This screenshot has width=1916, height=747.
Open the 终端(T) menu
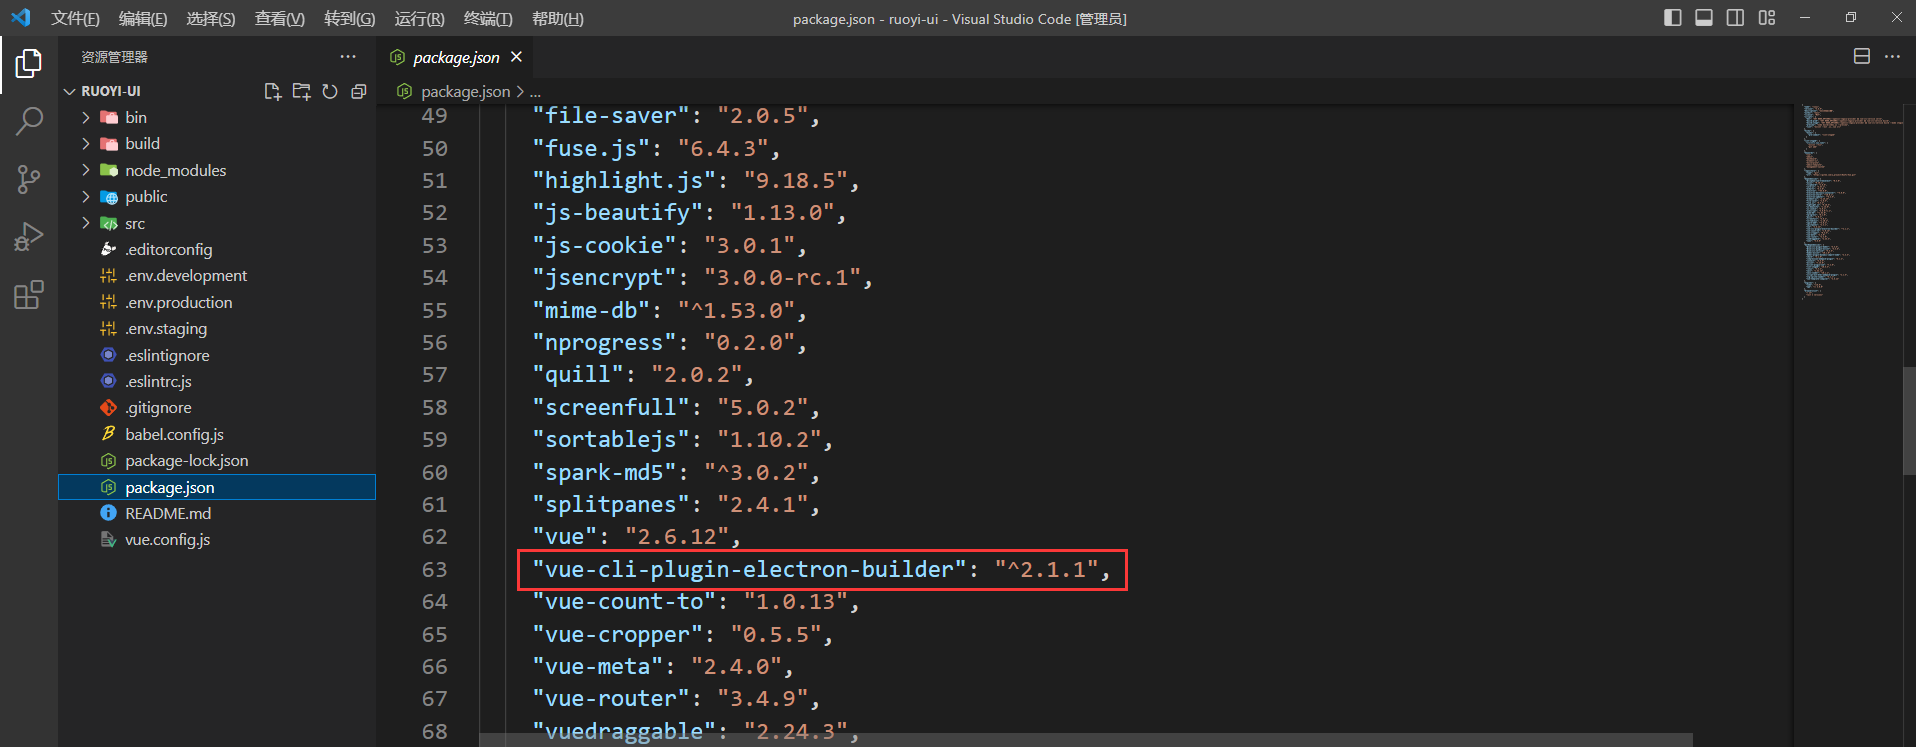tap(488, 19)
